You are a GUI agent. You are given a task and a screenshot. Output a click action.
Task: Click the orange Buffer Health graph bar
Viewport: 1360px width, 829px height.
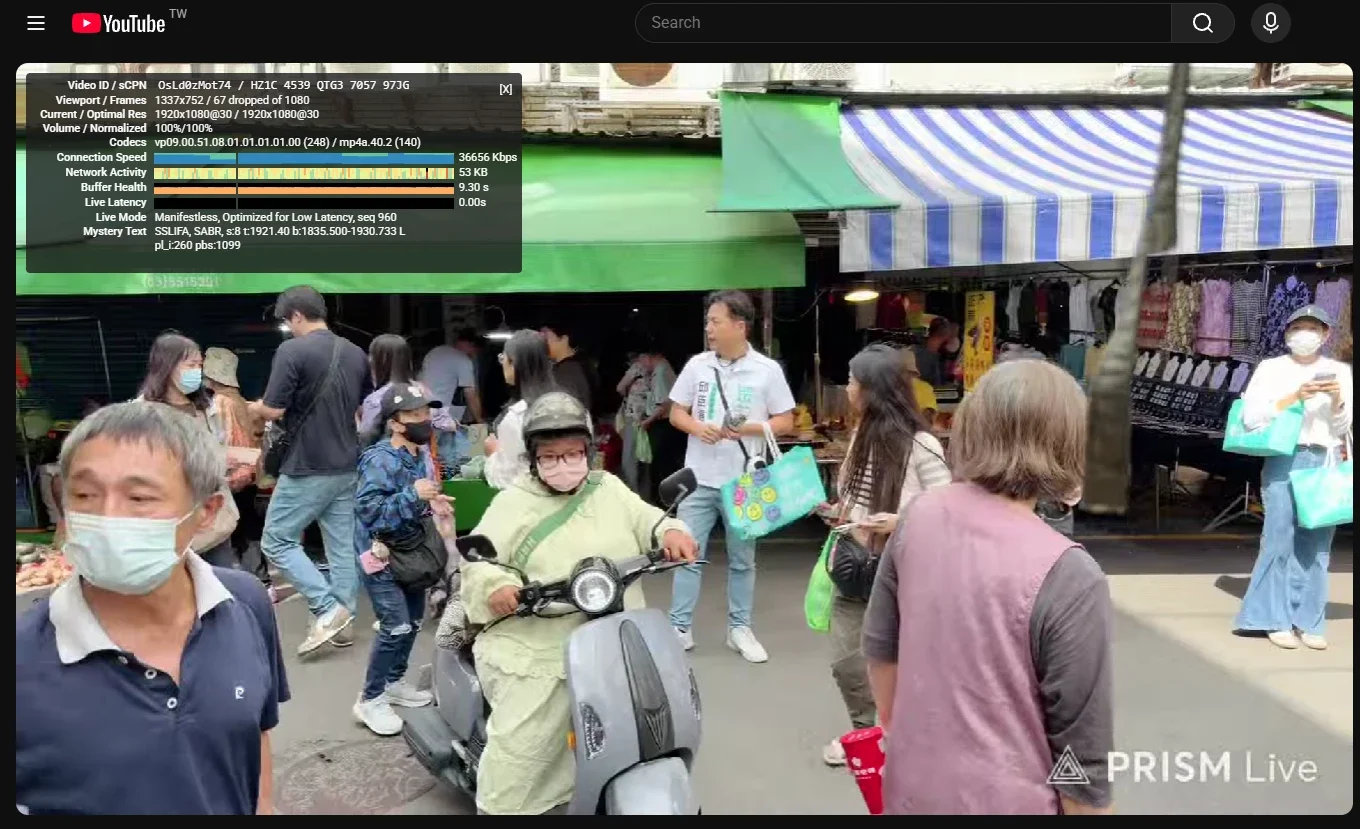(304, 188)
